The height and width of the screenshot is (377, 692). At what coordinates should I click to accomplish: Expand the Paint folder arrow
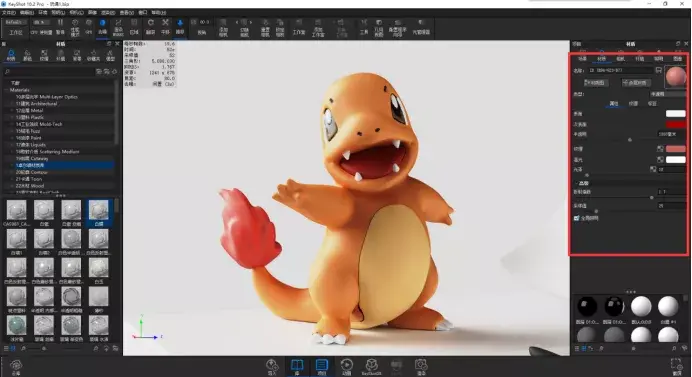tap(12, 138)
